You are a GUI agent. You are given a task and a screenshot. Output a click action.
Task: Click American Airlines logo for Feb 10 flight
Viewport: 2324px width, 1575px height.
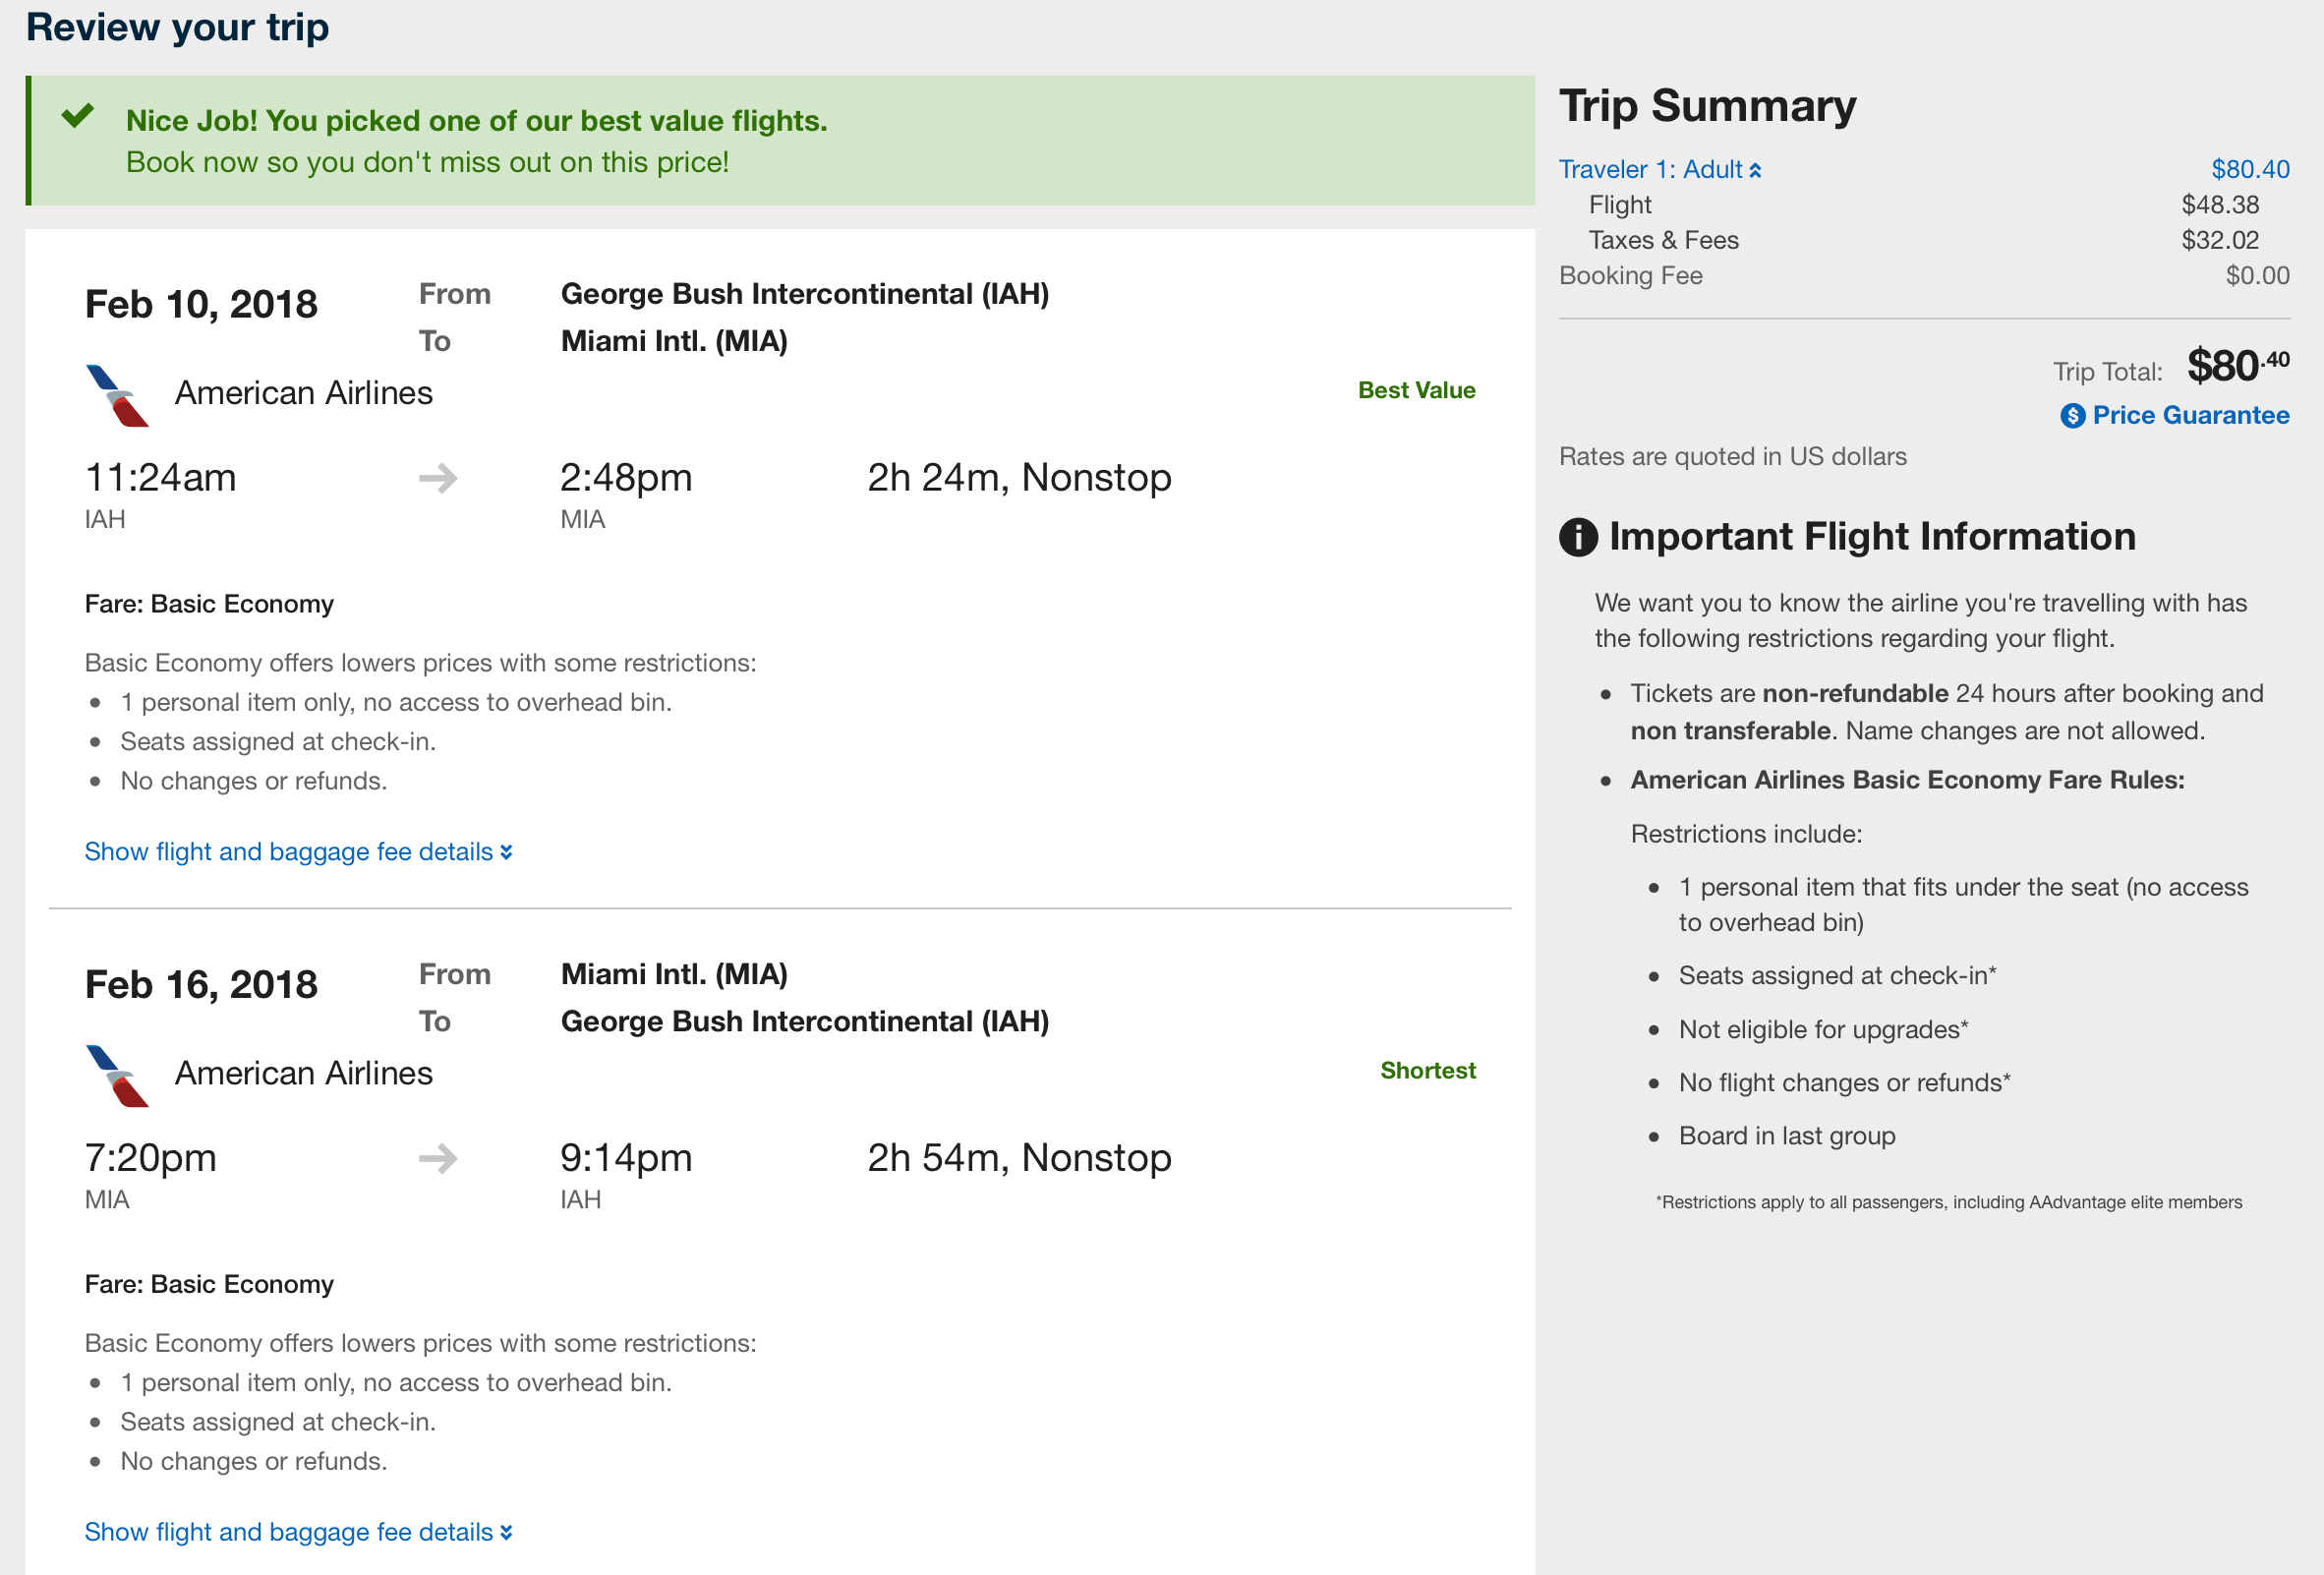pyautogui.click(x=117, y=396)
